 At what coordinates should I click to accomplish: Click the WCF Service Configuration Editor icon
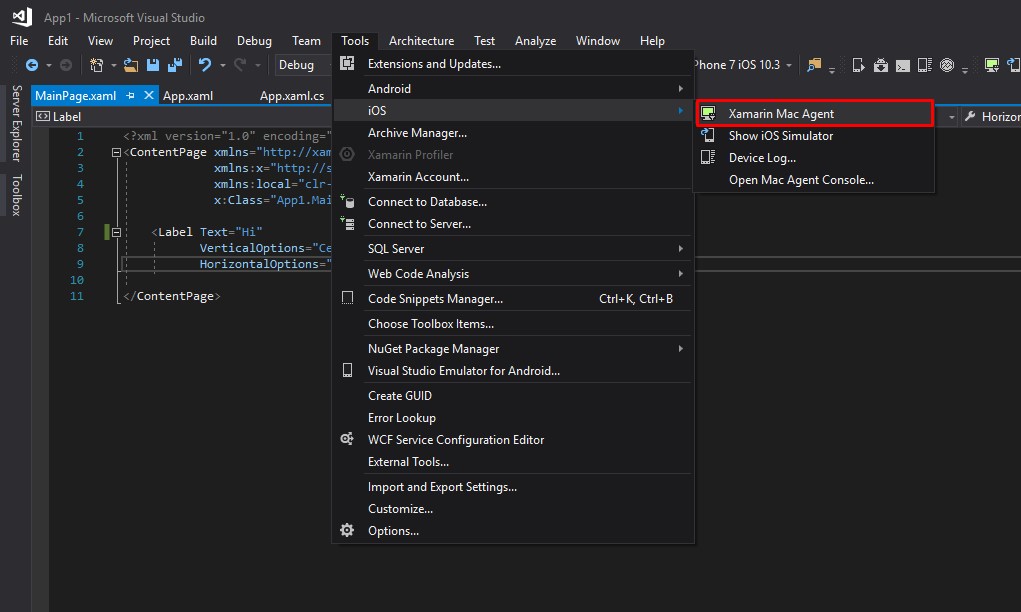pyautogui.click(x=347, y=439)
